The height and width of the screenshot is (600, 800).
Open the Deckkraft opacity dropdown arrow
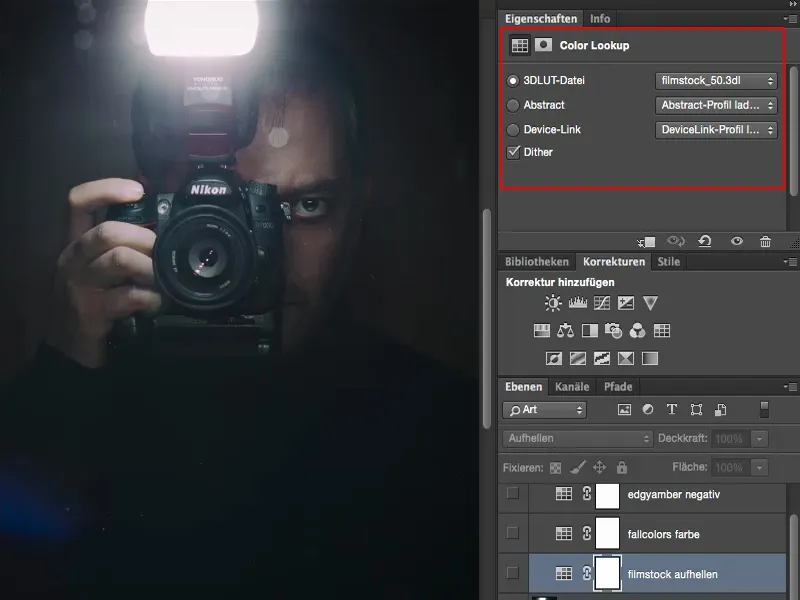[759, 439]
